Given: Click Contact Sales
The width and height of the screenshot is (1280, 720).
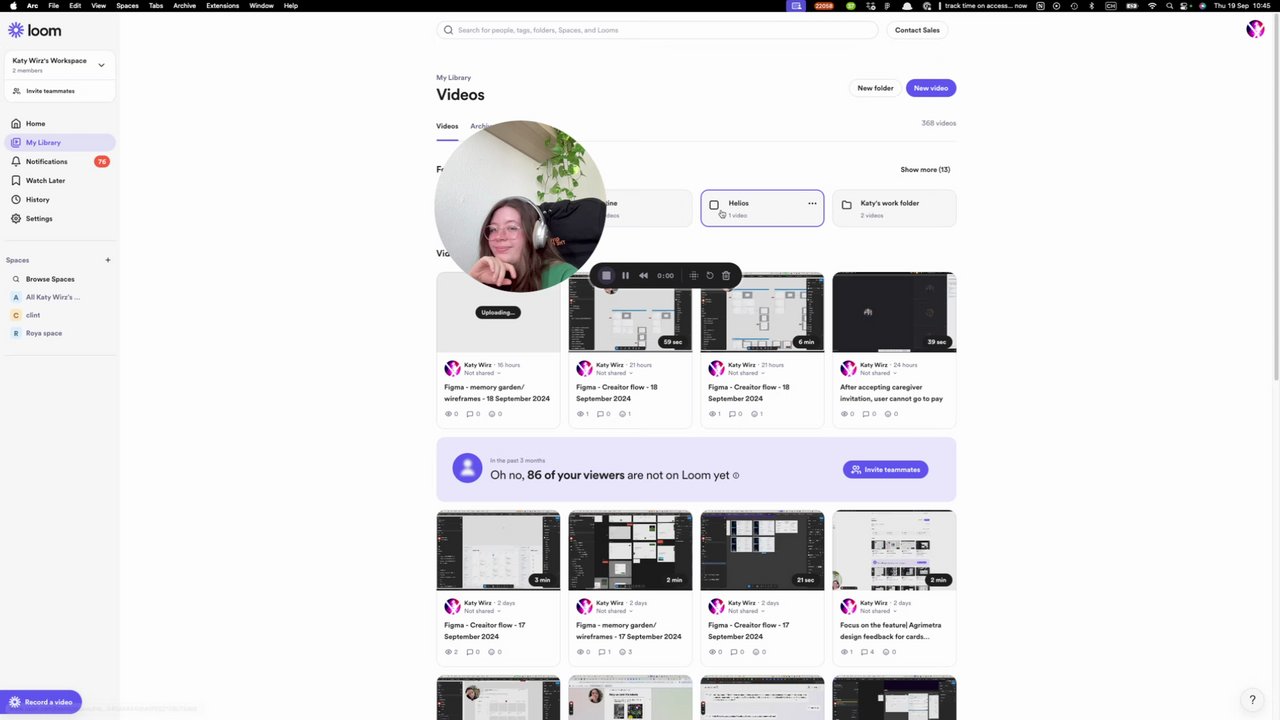Looking at the screenshot, I should [917, 30].
